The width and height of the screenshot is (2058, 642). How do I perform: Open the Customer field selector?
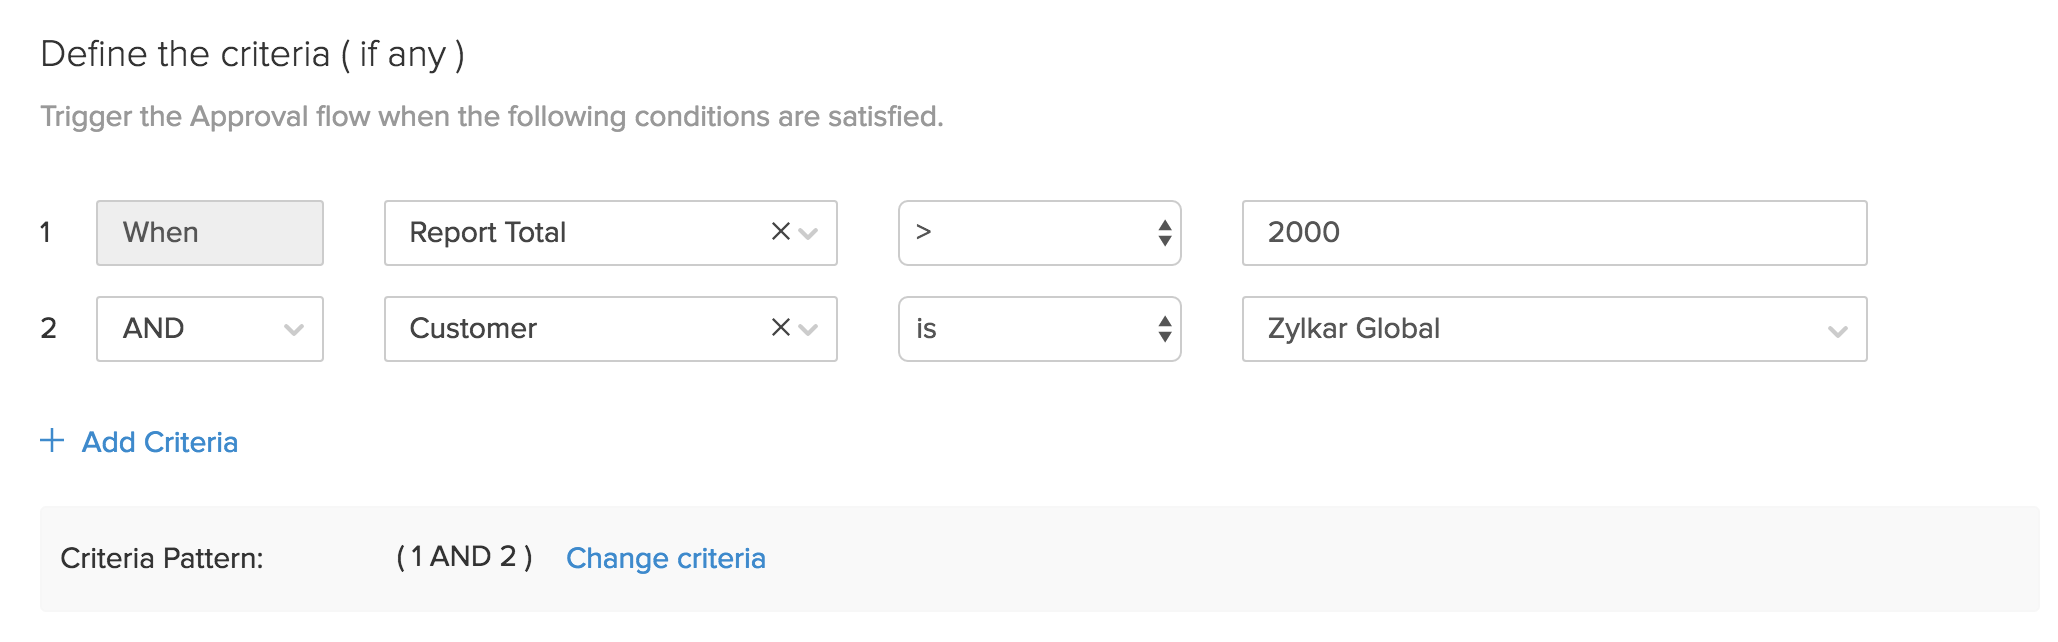coord(560,328)
